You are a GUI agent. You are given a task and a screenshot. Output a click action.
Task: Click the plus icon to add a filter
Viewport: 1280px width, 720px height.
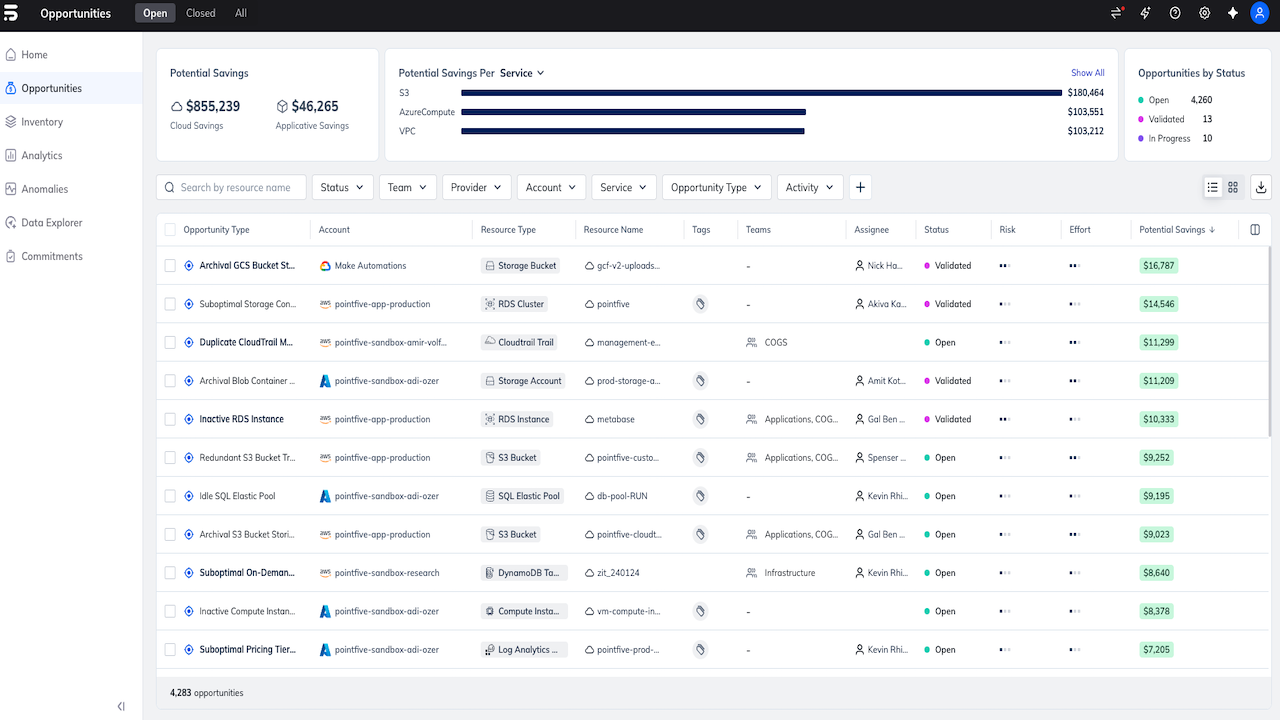[860, 187]
